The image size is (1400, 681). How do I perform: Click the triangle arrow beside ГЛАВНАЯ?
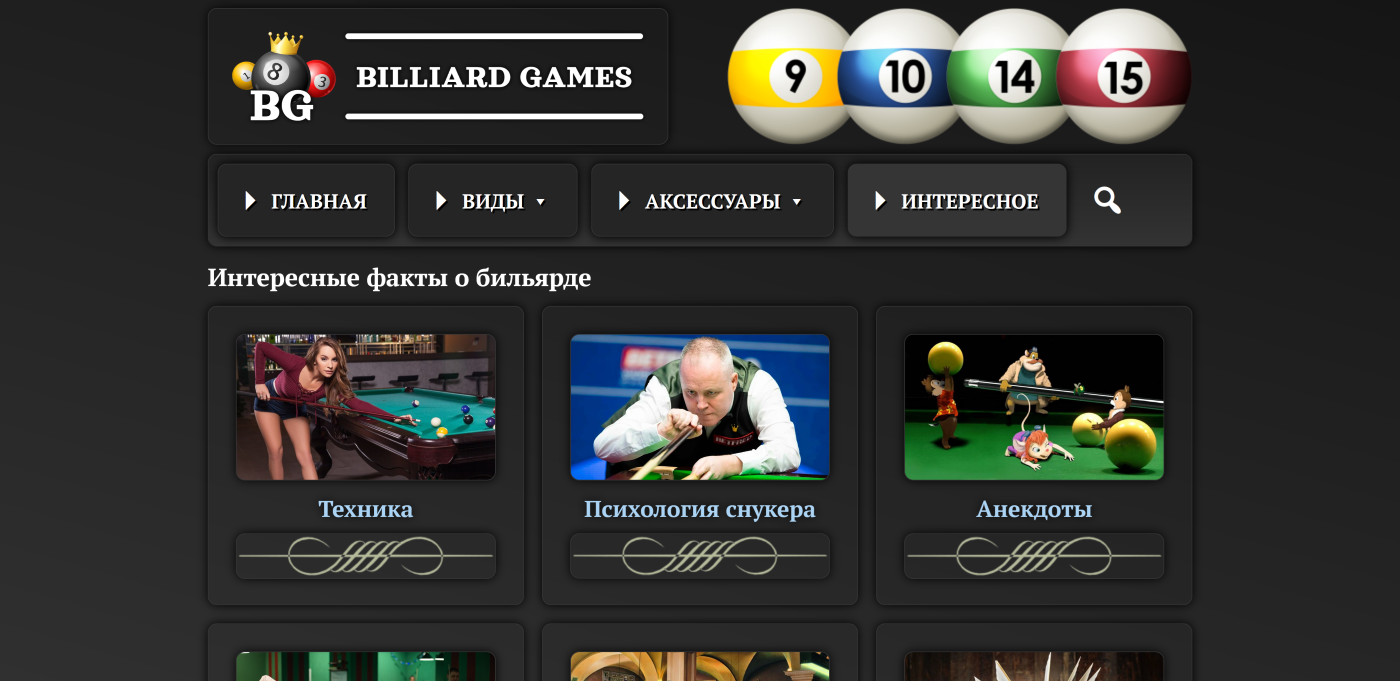[x=251, y=201]
